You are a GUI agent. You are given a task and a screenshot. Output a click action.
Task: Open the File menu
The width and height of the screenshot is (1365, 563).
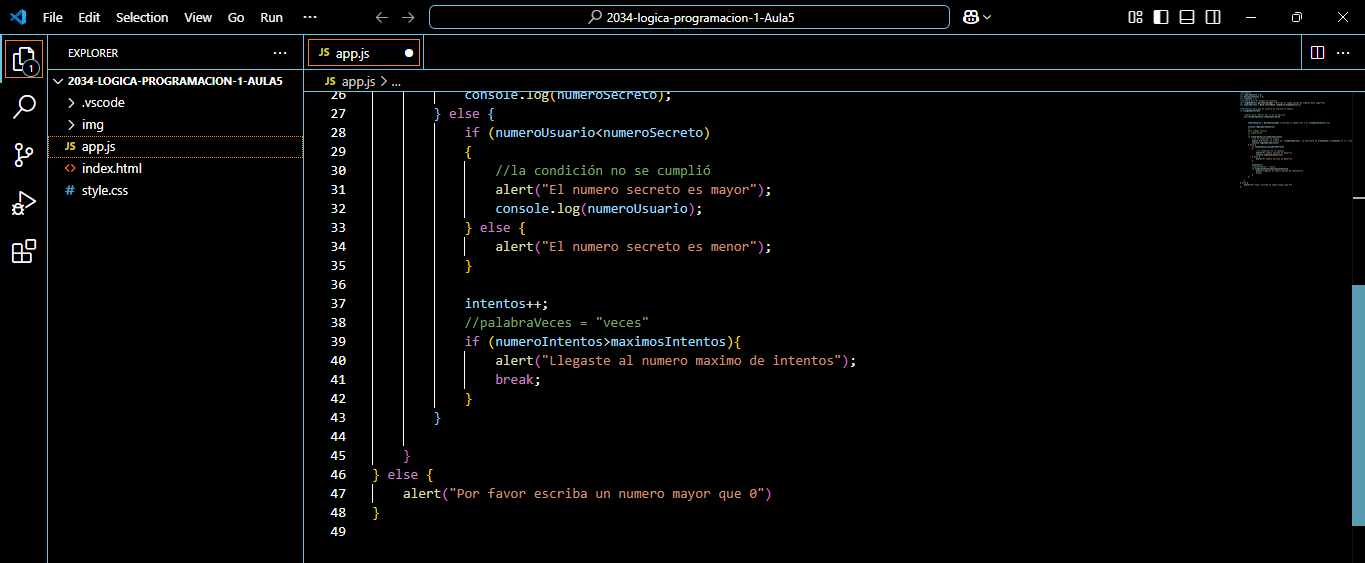coord(53,17)
